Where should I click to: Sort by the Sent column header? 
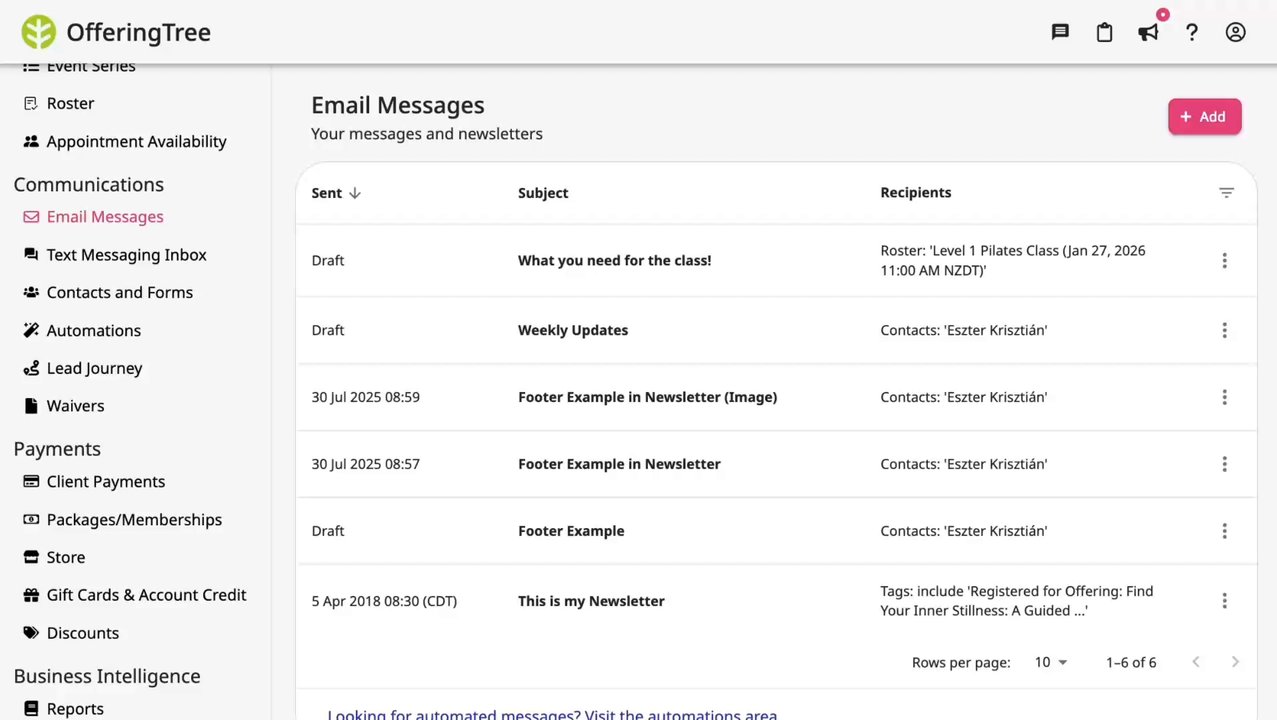(335, 193)
